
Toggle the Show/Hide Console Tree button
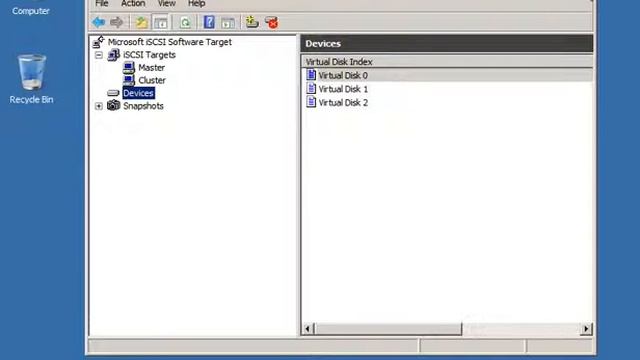[161, 22]
